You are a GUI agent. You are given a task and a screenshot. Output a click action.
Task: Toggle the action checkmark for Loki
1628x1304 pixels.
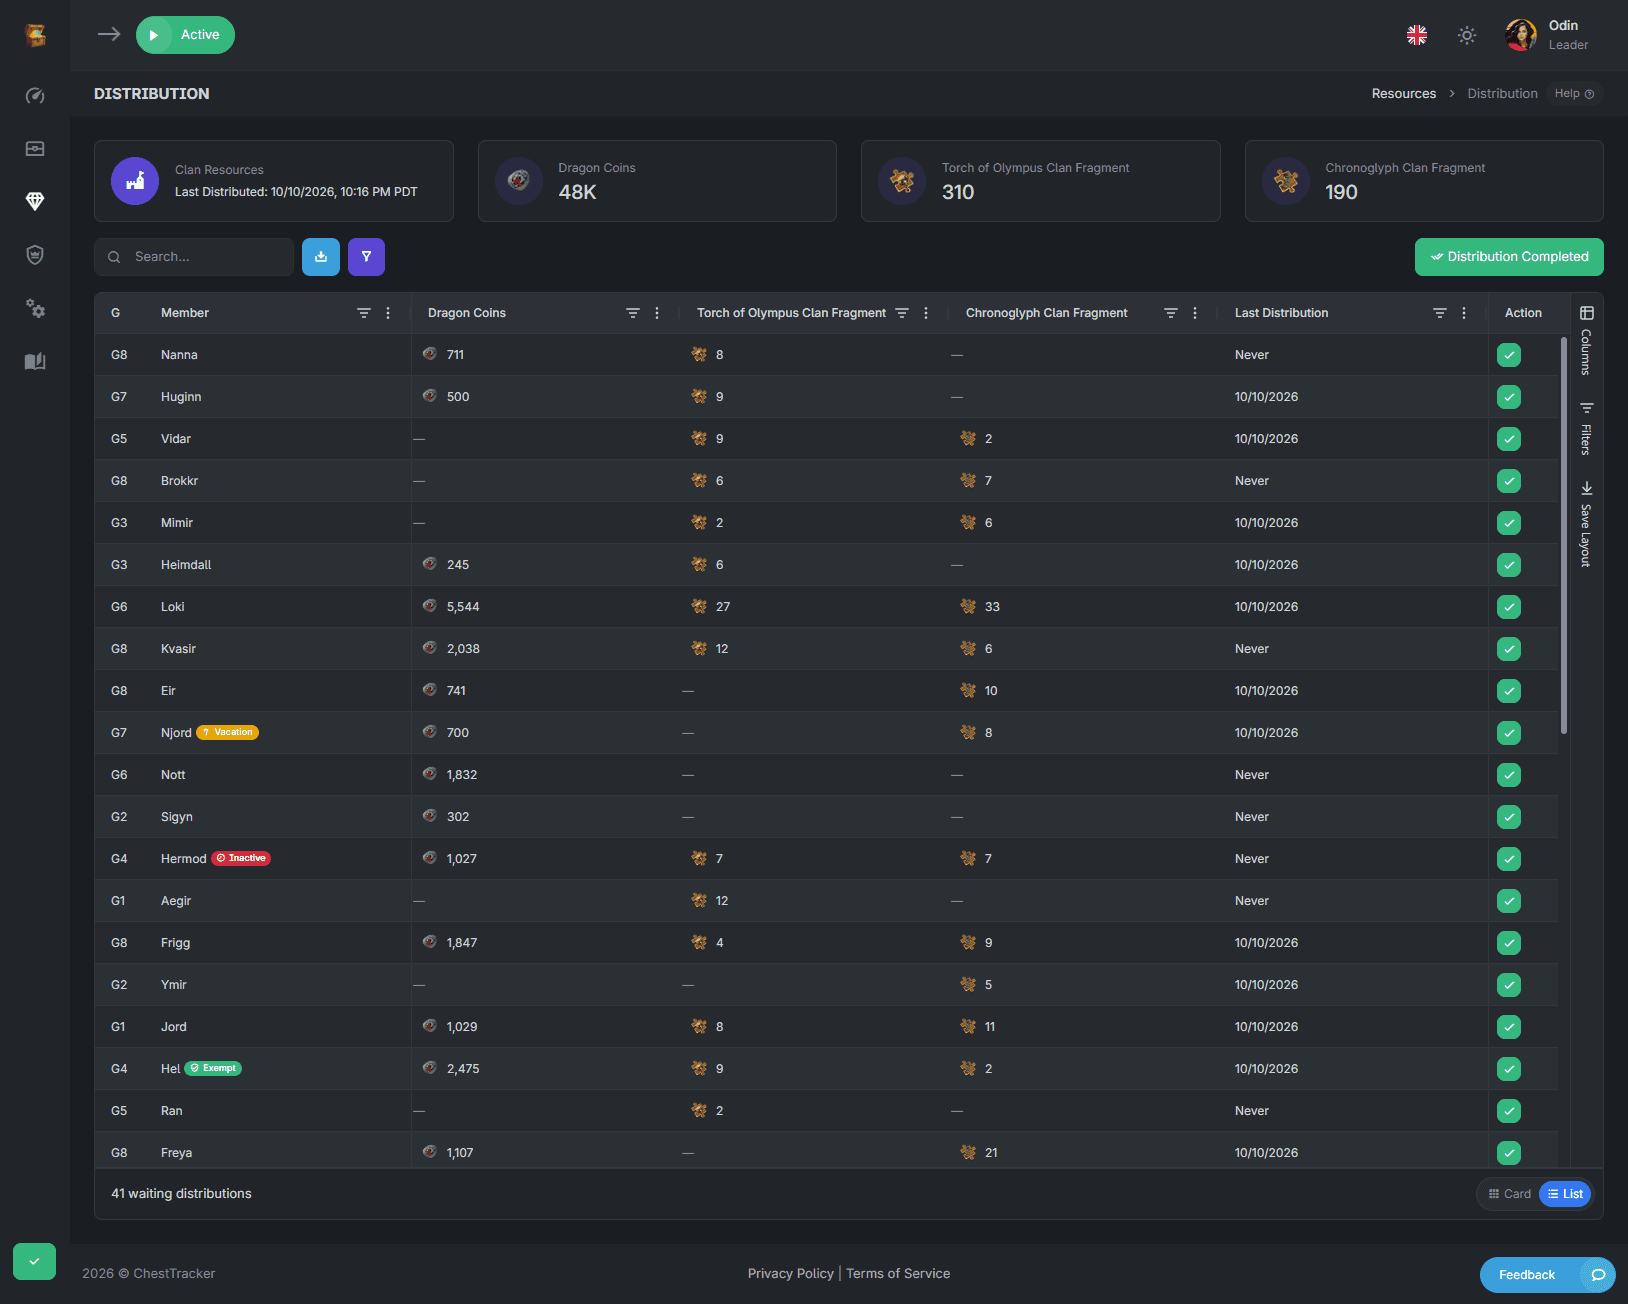(1509, 607)
